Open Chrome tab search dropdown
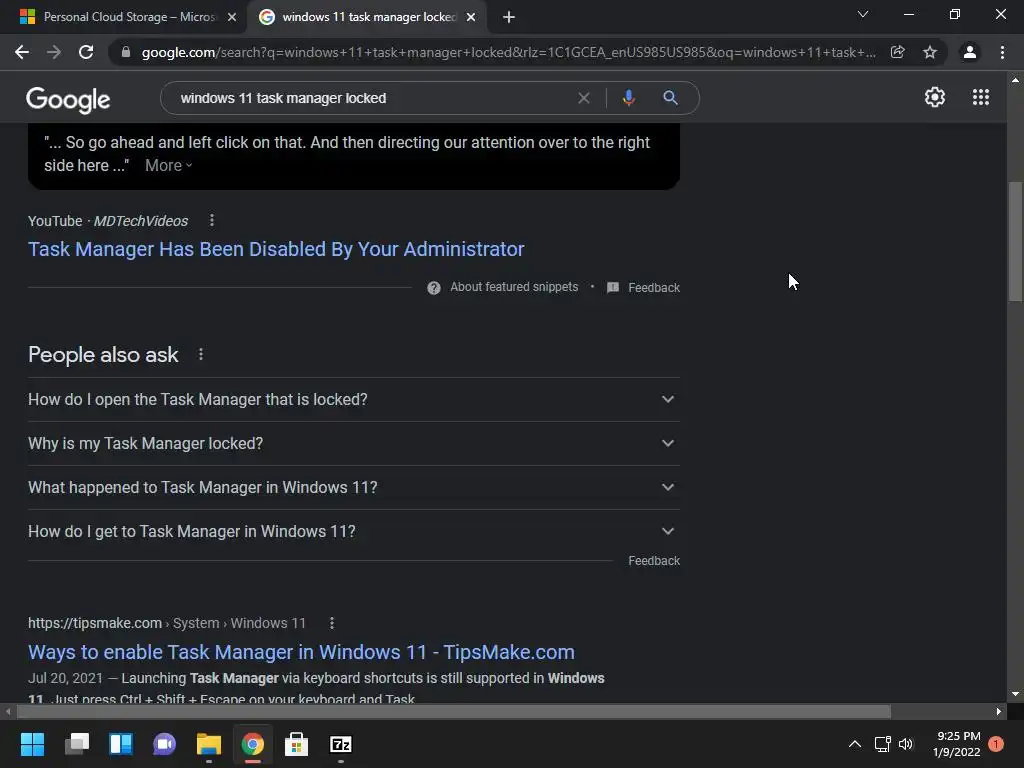The image size is (1024, 768). (863, 14)
